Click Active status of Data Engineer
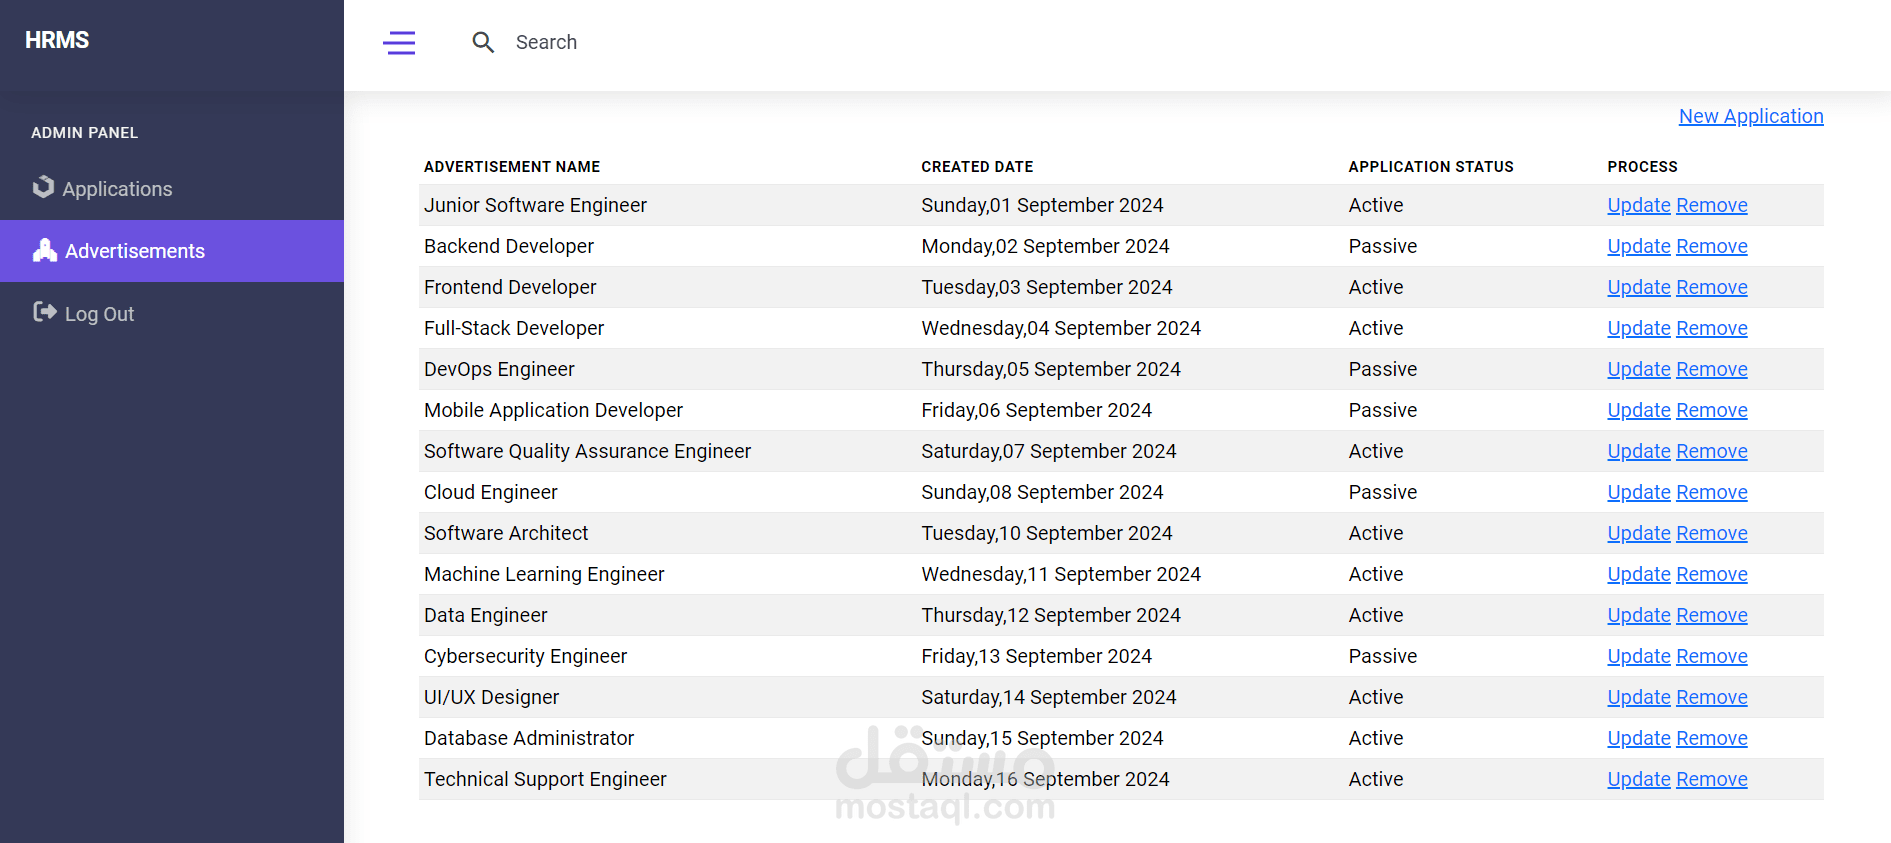Viewport: 1891px width, 843px height. [x=1375, y=615]
